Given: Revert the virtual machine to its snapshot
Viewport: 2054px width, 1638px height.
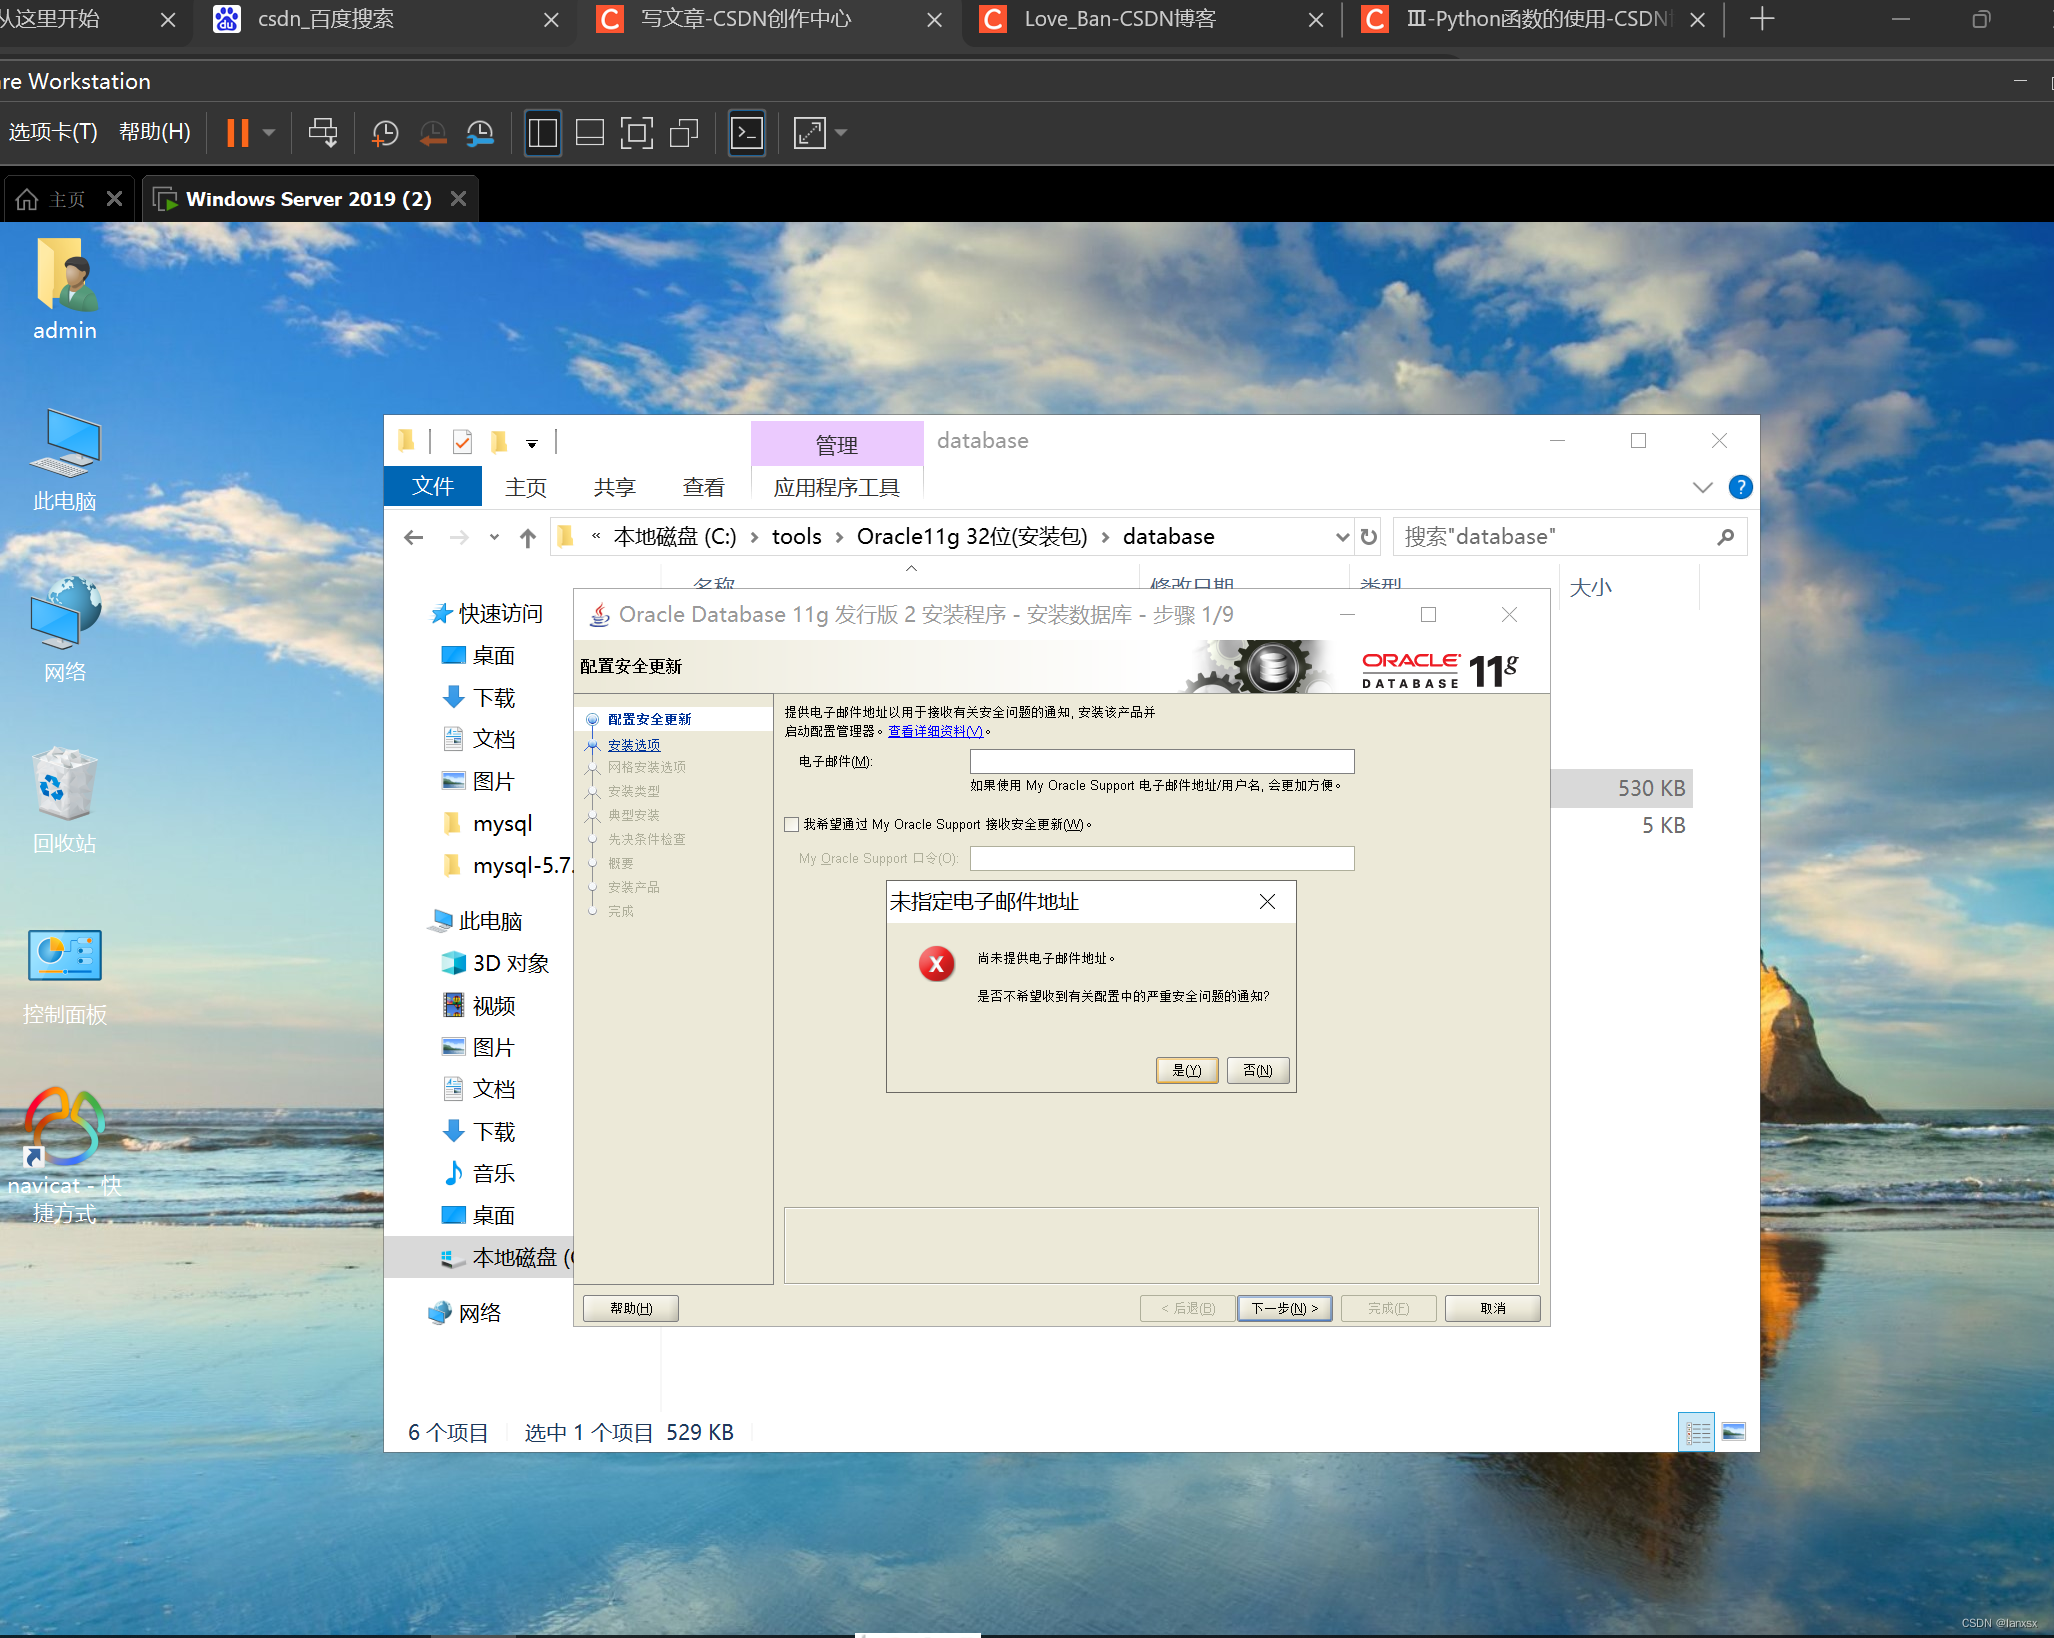Looking at the screenshot, I should (433, 132).
